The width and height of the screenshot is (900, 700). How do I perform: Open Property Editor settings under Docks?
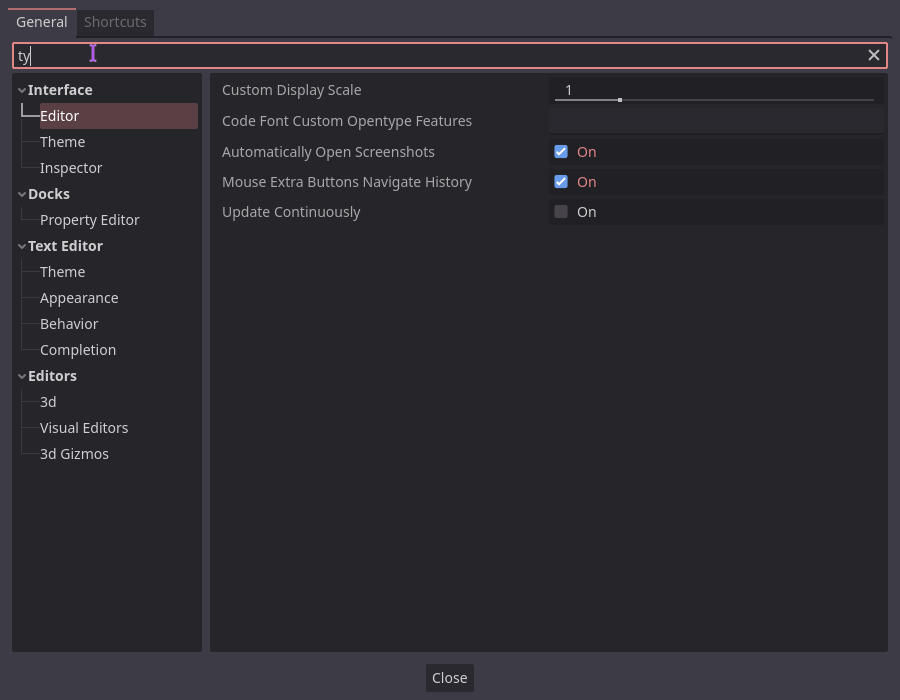[89, 219]
